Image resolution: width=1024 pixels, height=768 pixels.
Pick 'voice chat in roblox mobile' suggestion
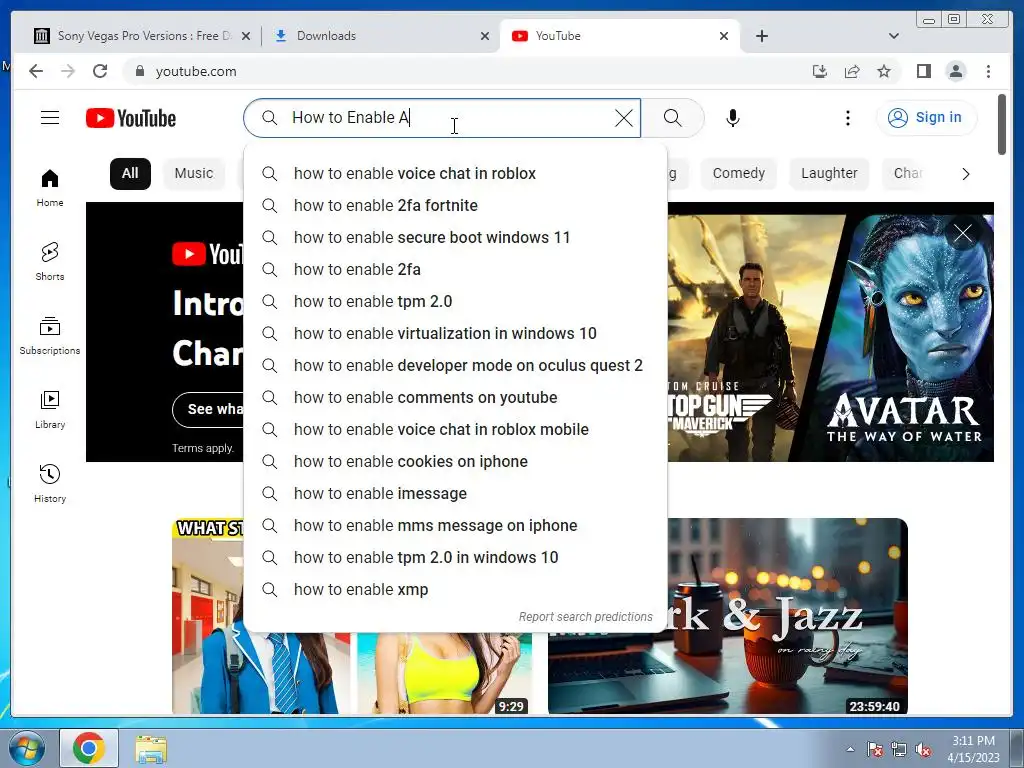coord(455,430)
